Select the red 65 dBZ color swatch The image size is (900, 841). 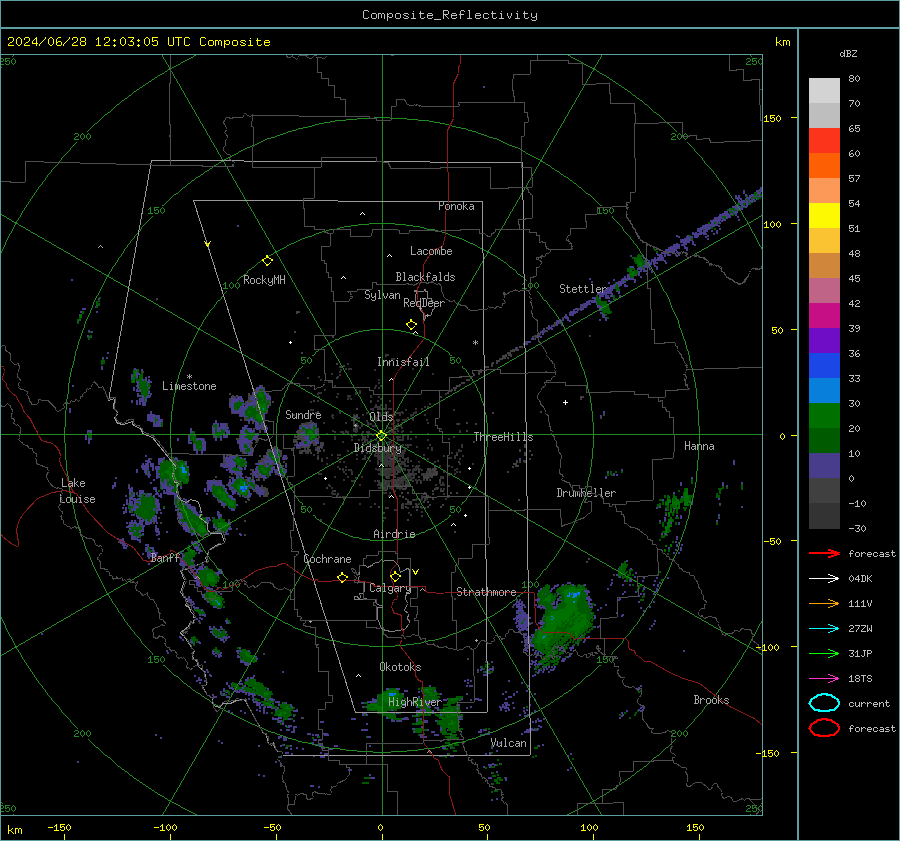[x=824, y=141]
